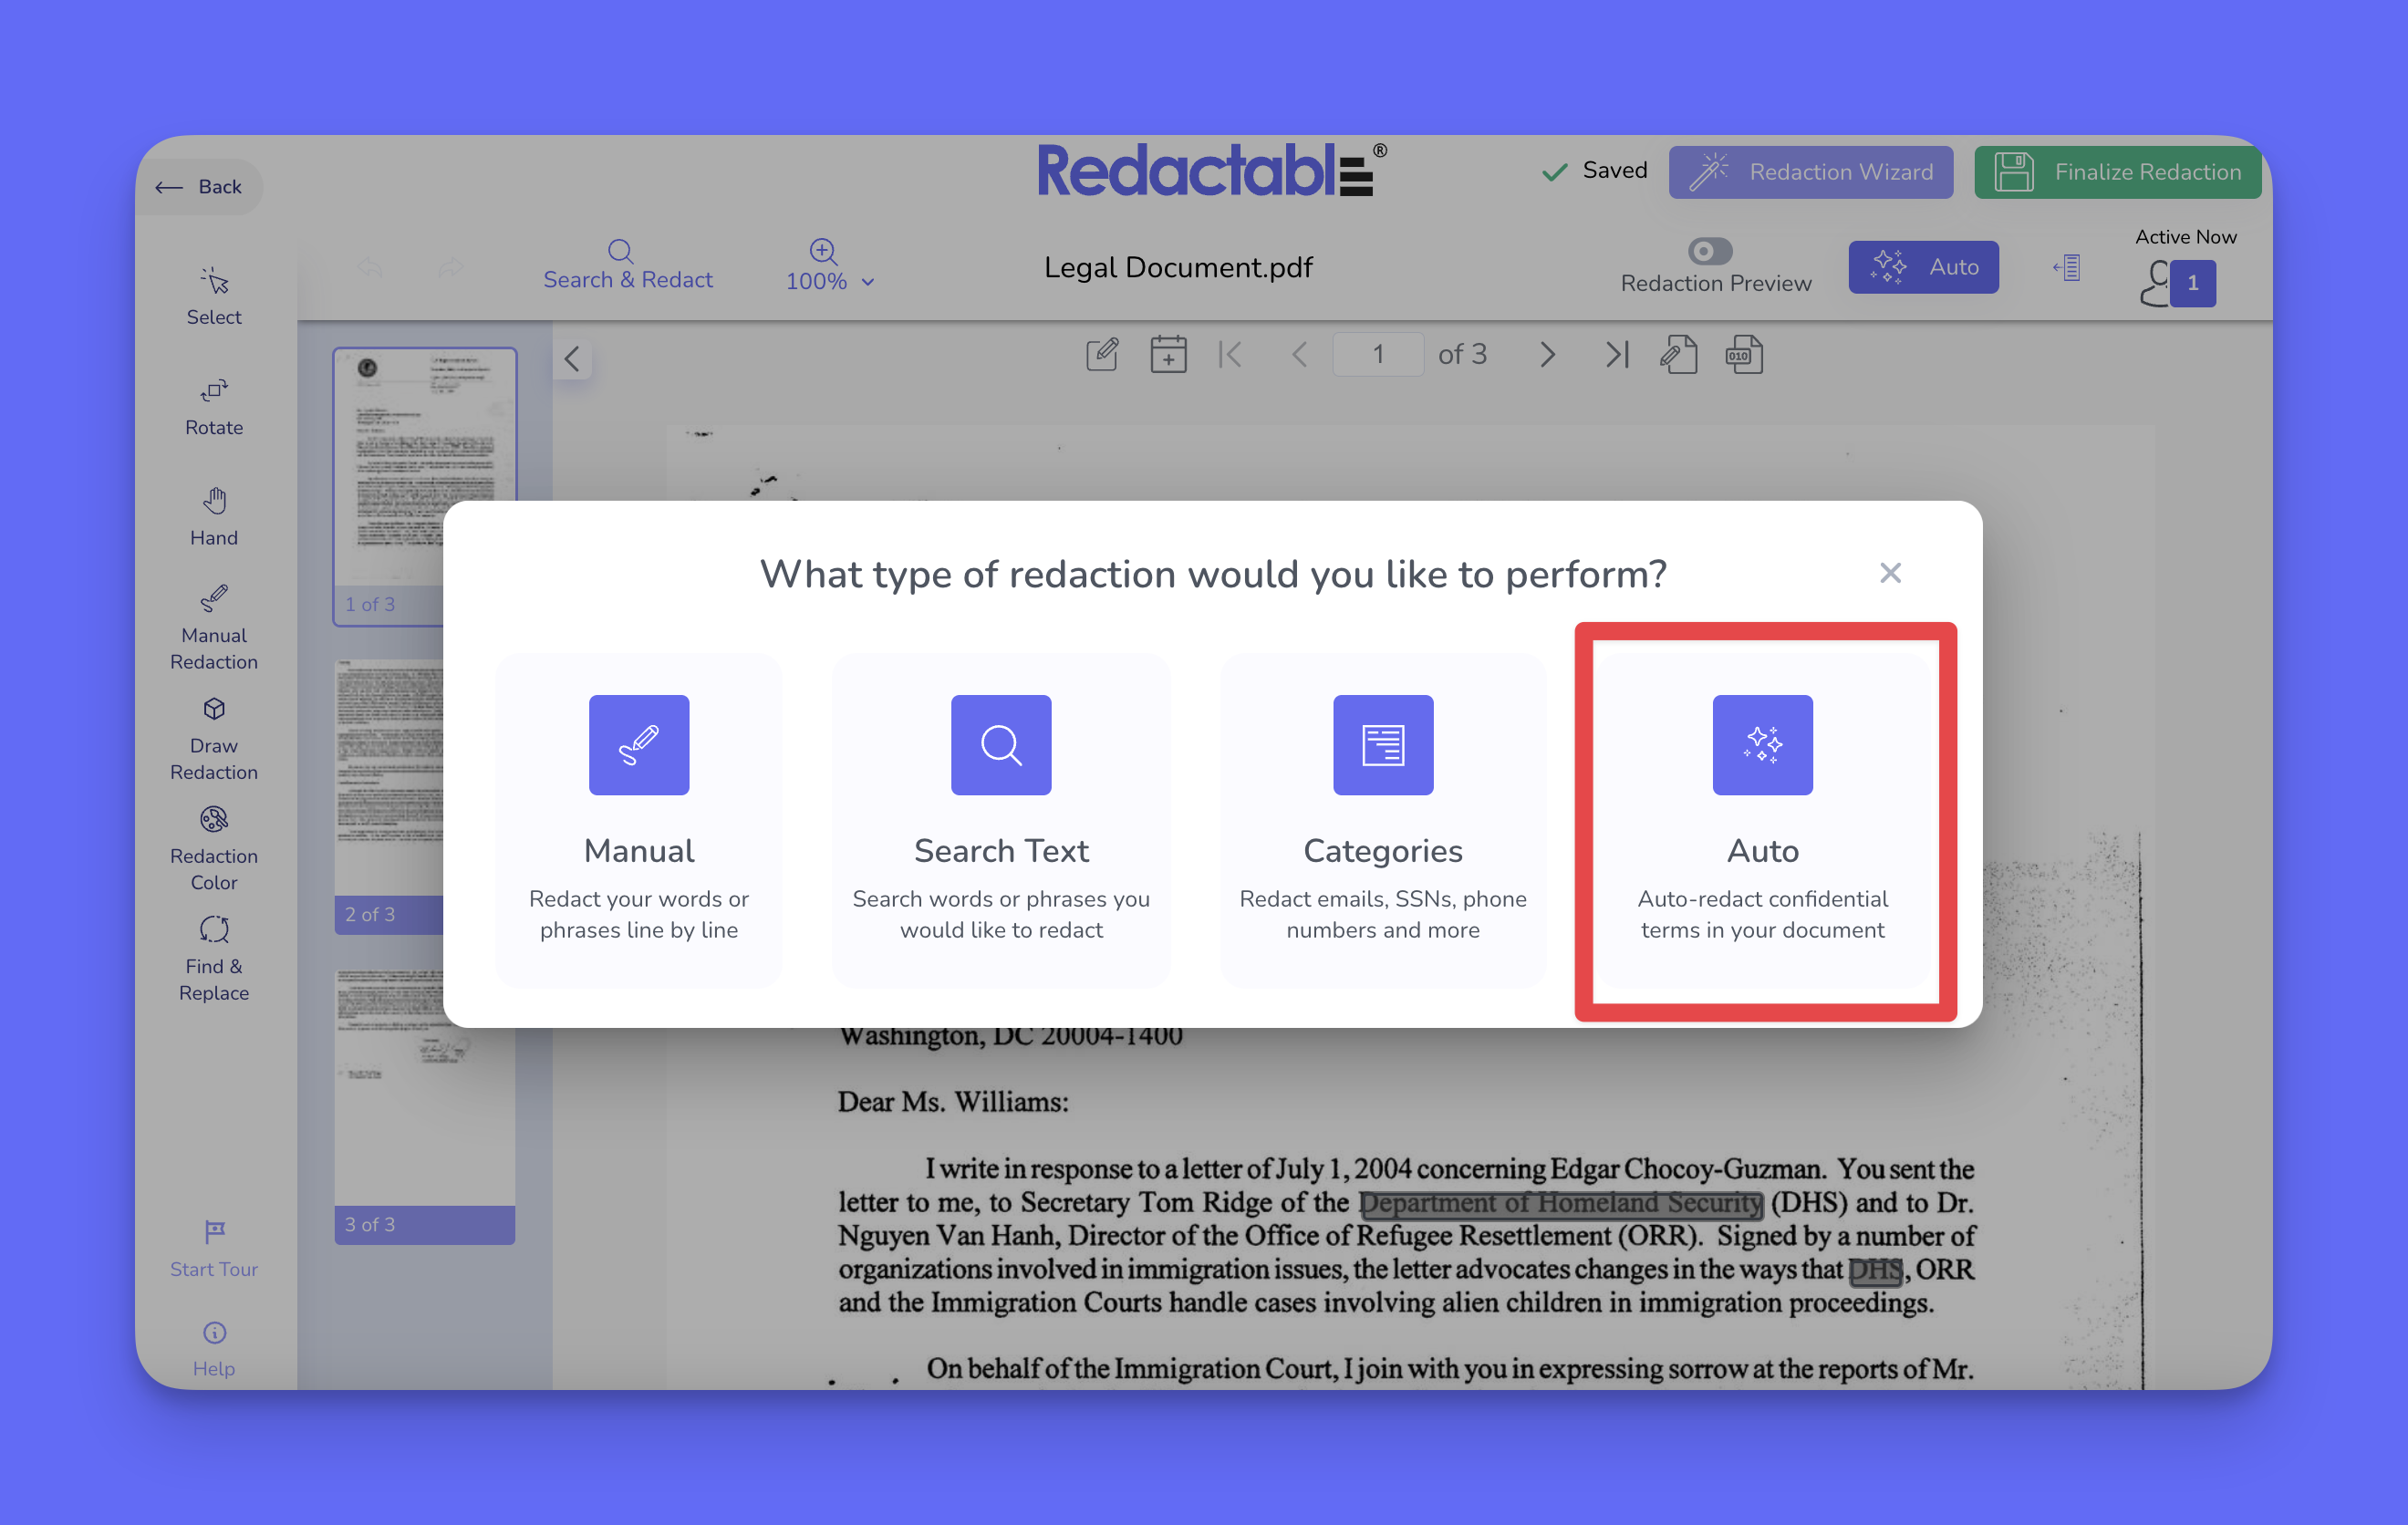Click the Manual Redaction marker icon
2408x1525 pixels.
[213, 598]
